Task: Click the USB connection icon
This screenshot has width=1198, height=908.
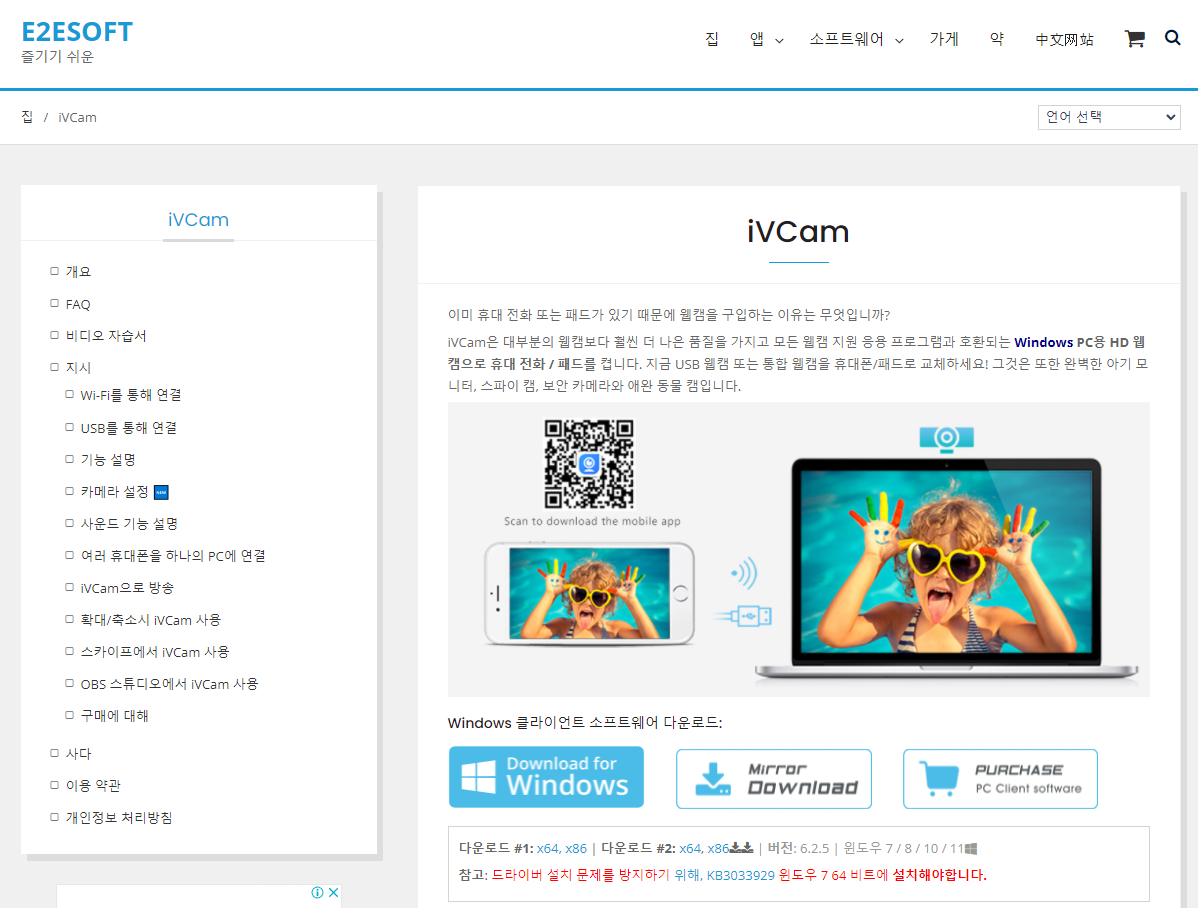Action: 743,615
